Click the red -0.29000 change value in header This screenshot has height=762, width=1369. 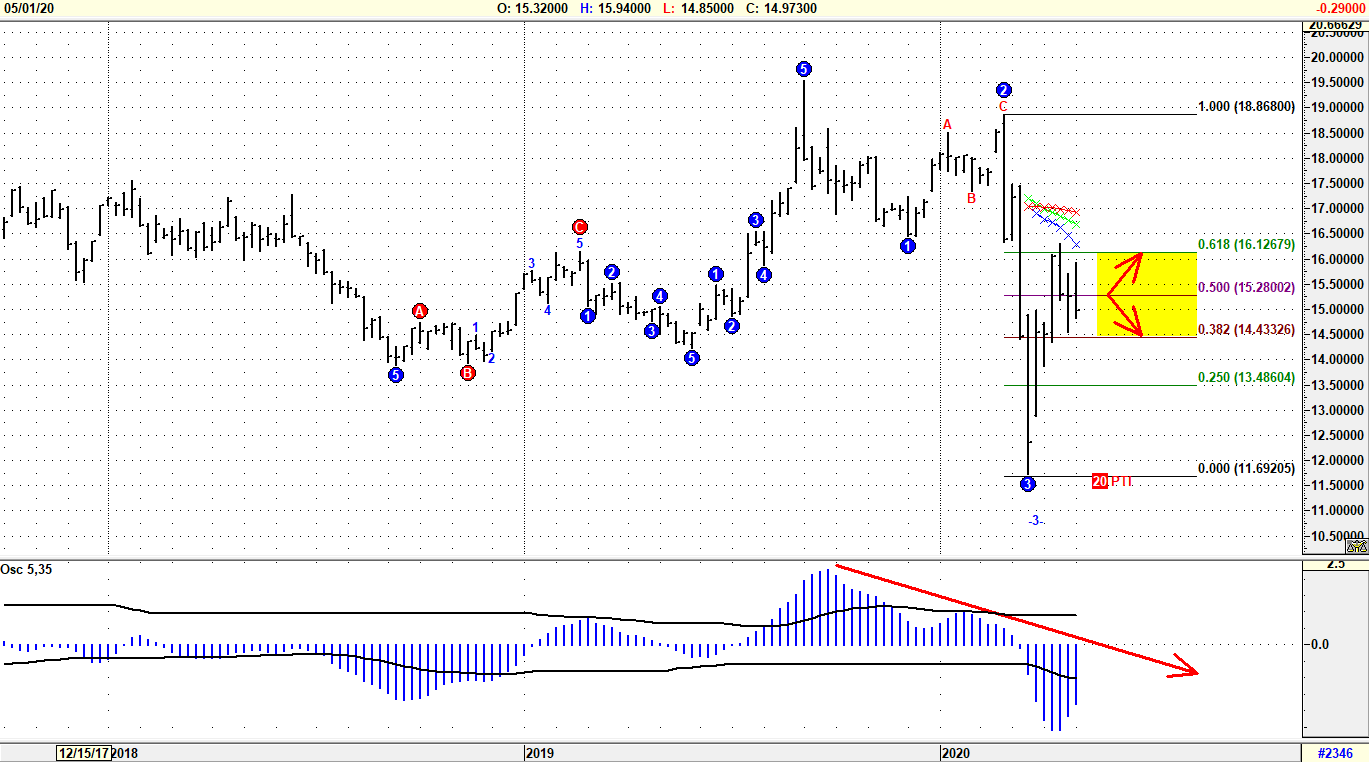tap(1340, 9)
